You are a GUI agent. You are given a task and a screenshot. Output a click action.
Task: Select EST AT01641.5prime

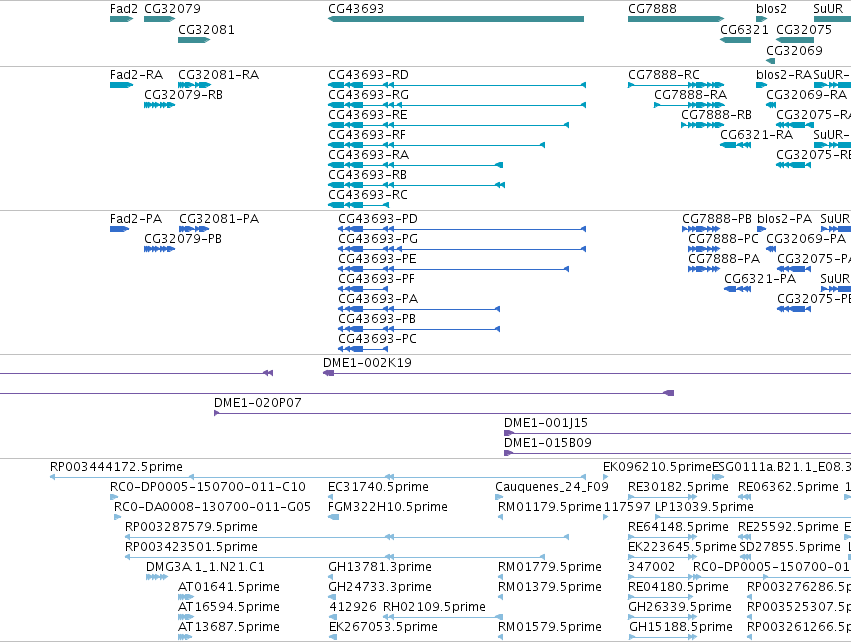coord(228,587)
